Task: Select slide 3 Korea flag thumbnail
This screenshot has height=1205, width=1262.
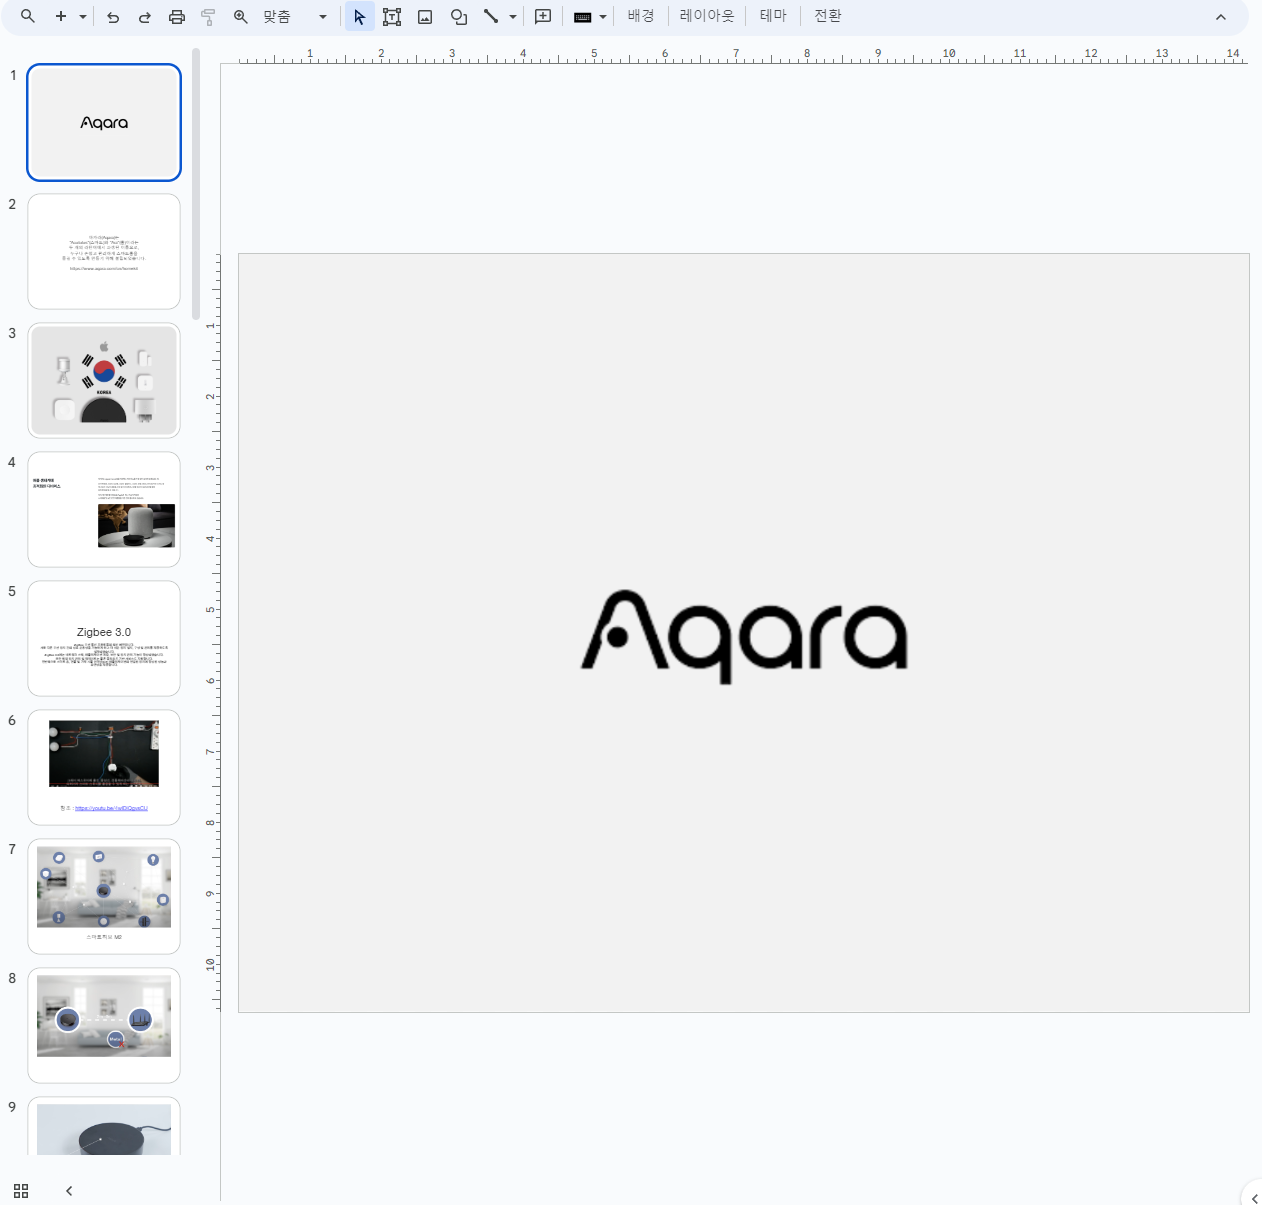Action: point(104,381)
